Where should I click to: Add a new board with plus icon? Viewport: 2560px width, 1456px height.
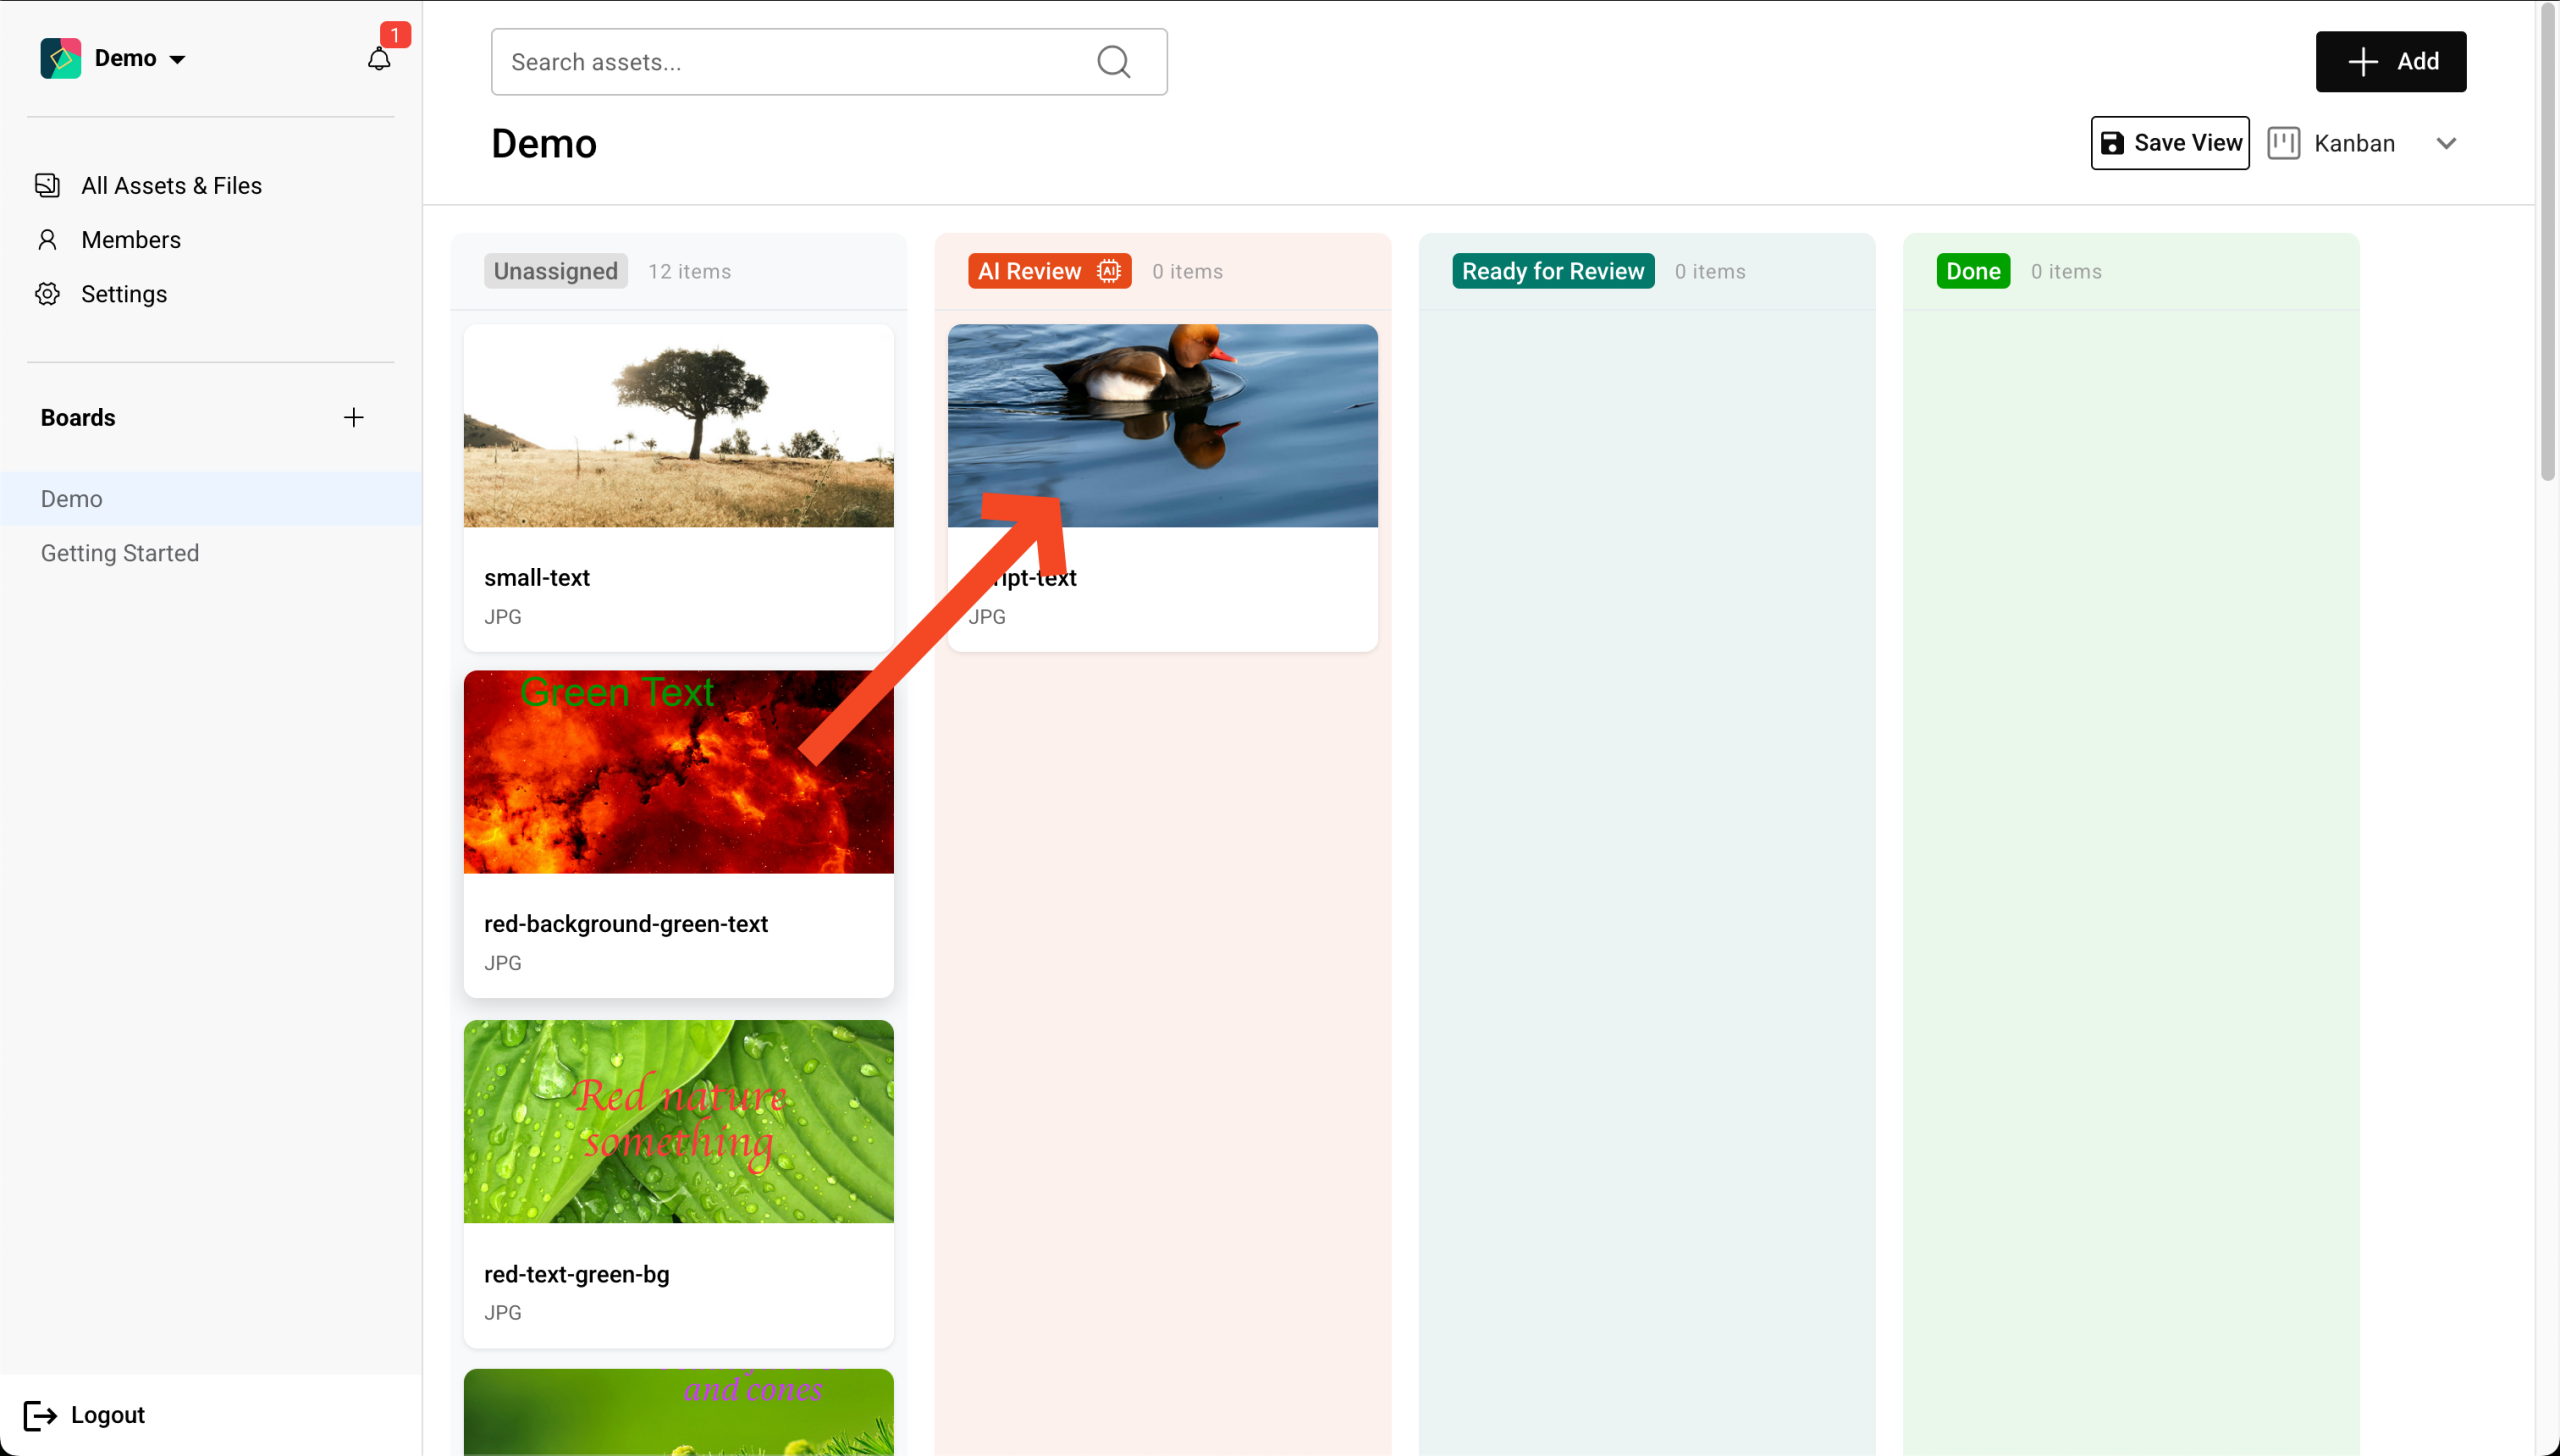click(353, 417)
